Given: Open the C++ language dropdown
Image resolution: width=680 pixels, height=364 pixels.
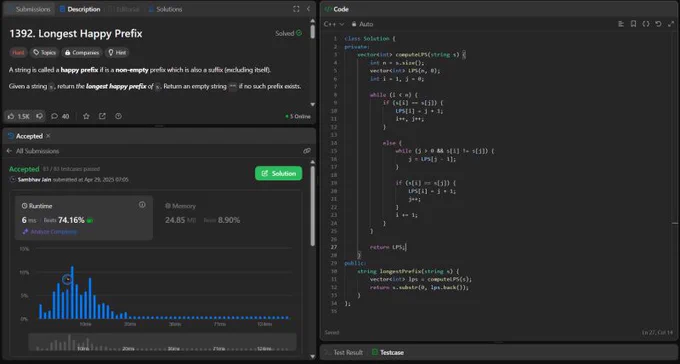Looking at the screenshot, I should tap(334, 24).
